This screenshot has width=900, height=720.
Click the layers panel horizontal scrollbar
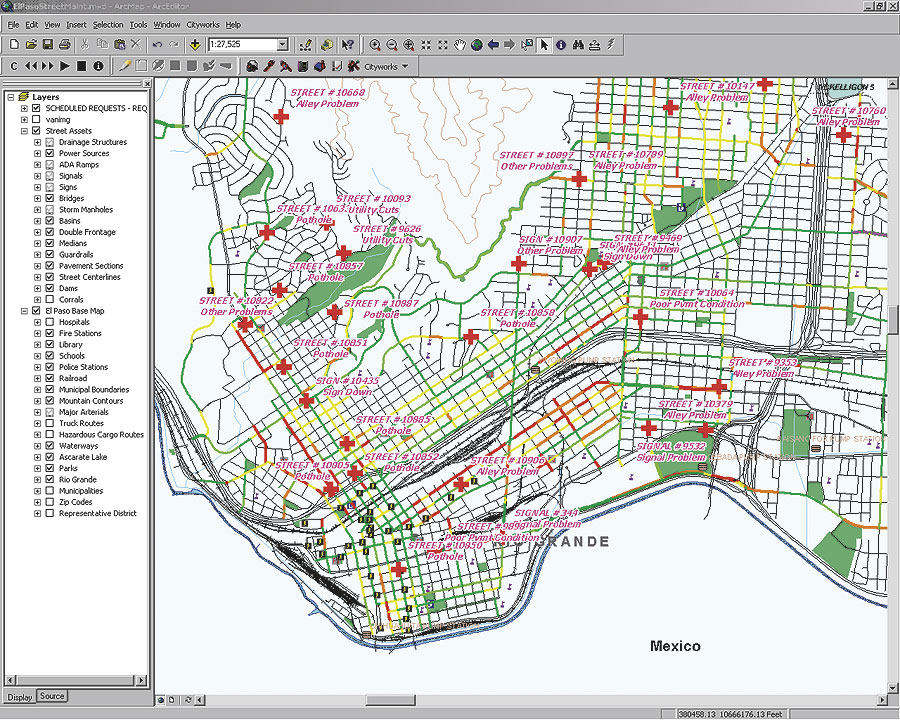[x=76, y=681]
